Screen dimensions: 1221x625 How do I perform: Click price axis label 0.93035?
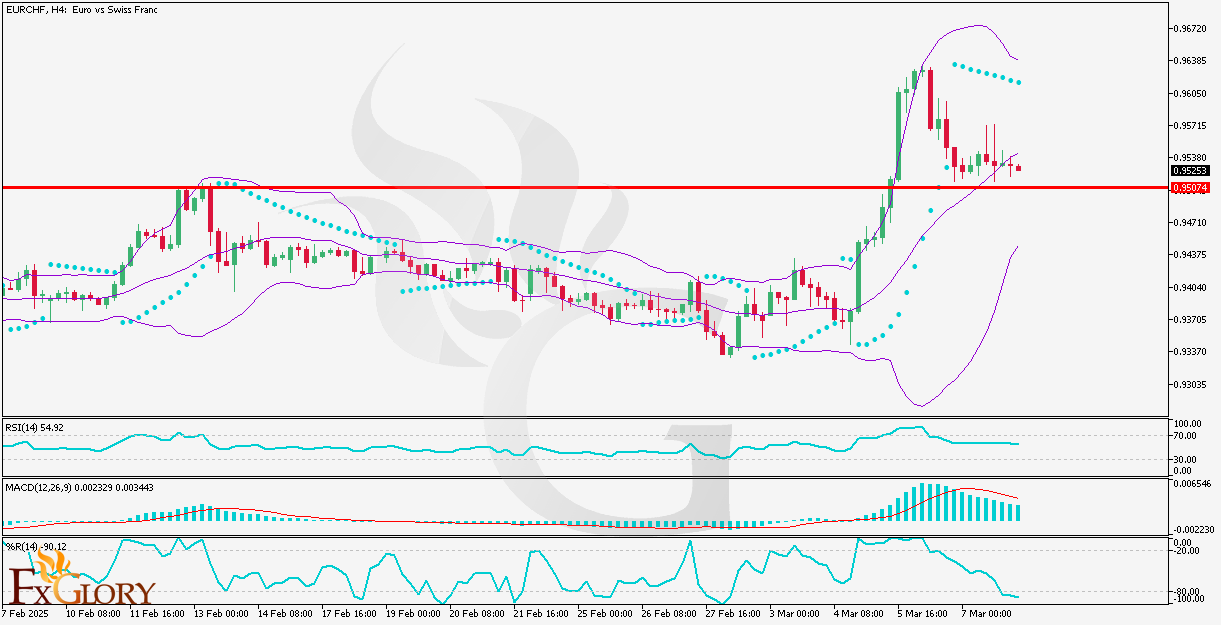pos(1188,385)
